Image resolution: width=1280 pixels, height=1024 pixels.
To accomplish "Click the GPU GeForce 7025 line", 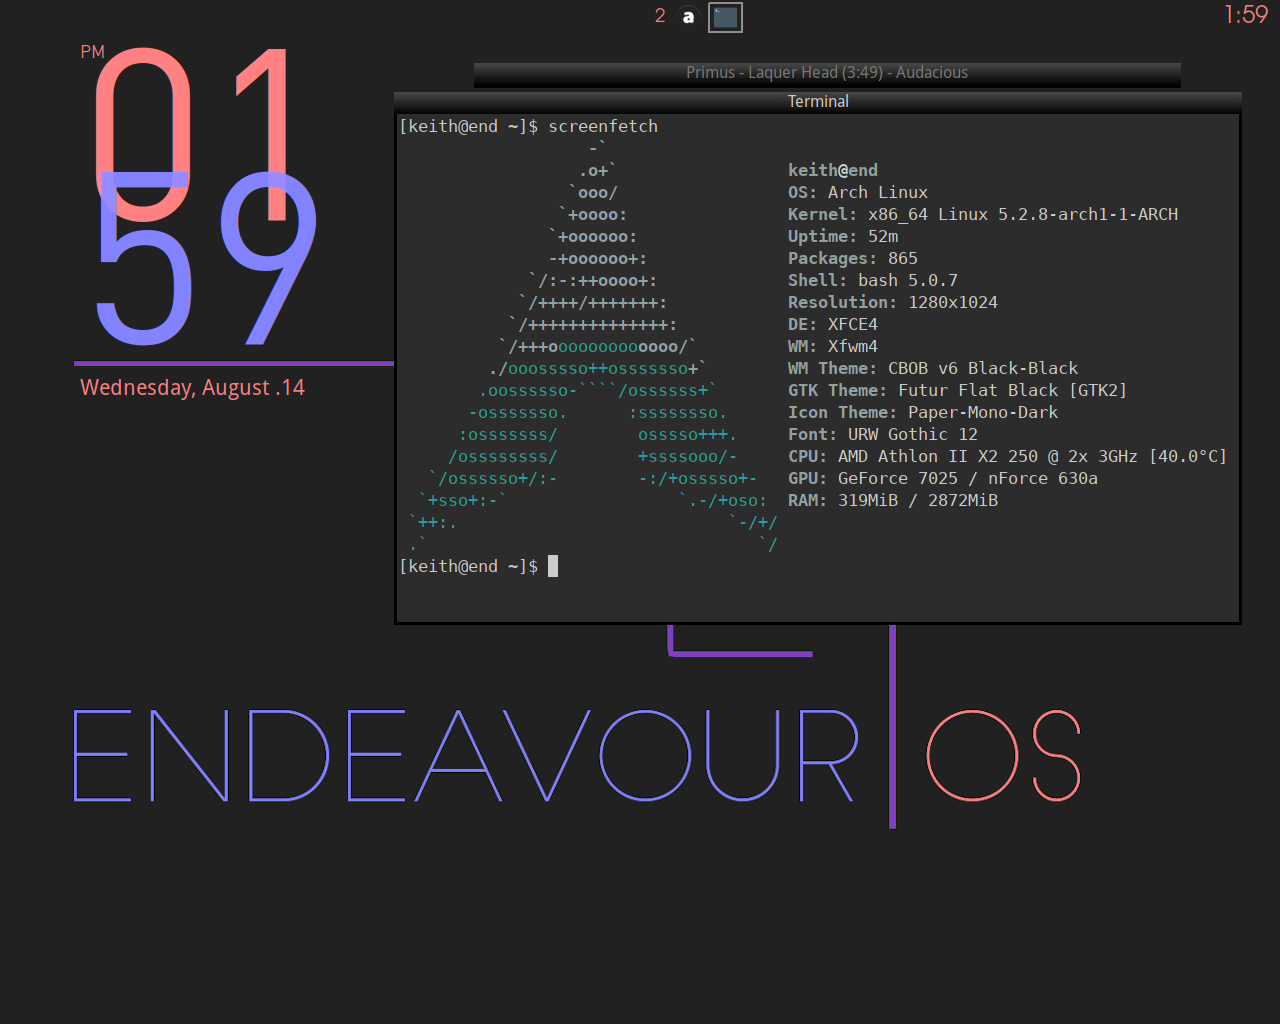I will tap(943, 478).
